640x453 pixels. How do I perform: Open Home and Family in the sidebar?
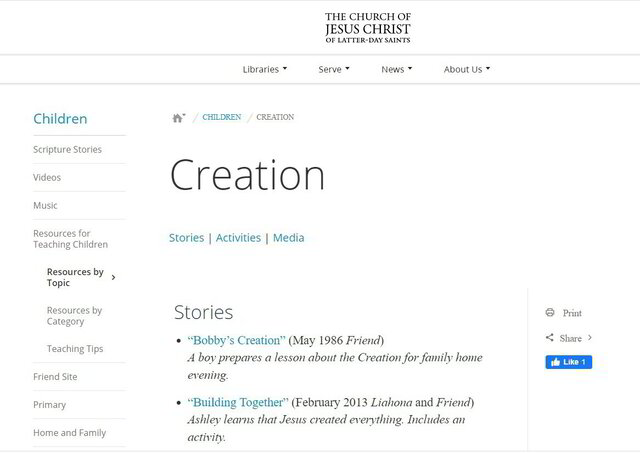click(x=69, y=433)
